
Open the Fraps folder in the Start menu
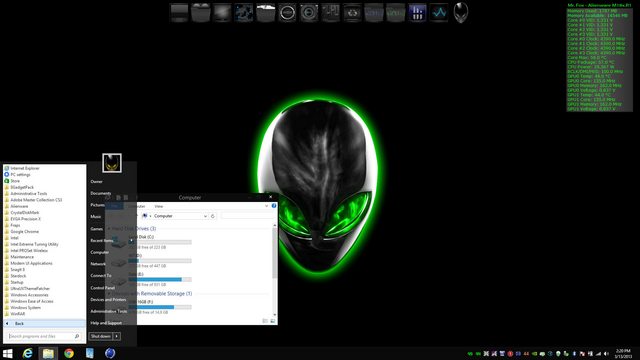point(15,225)
